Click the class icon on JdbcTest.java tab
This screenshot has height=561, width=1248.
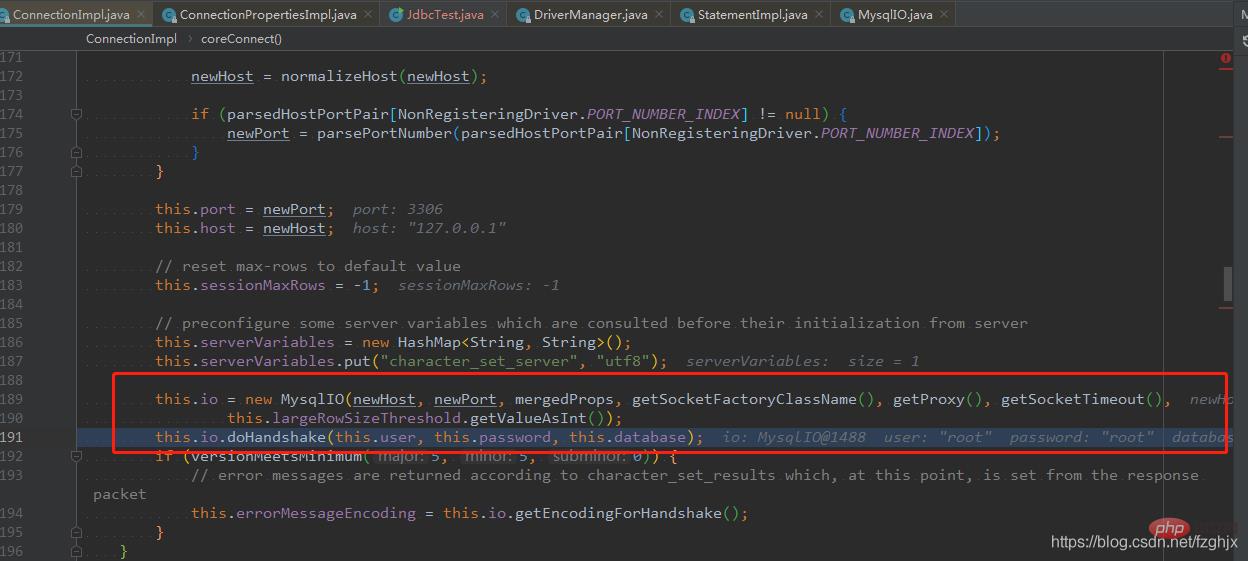click(396, 15)
